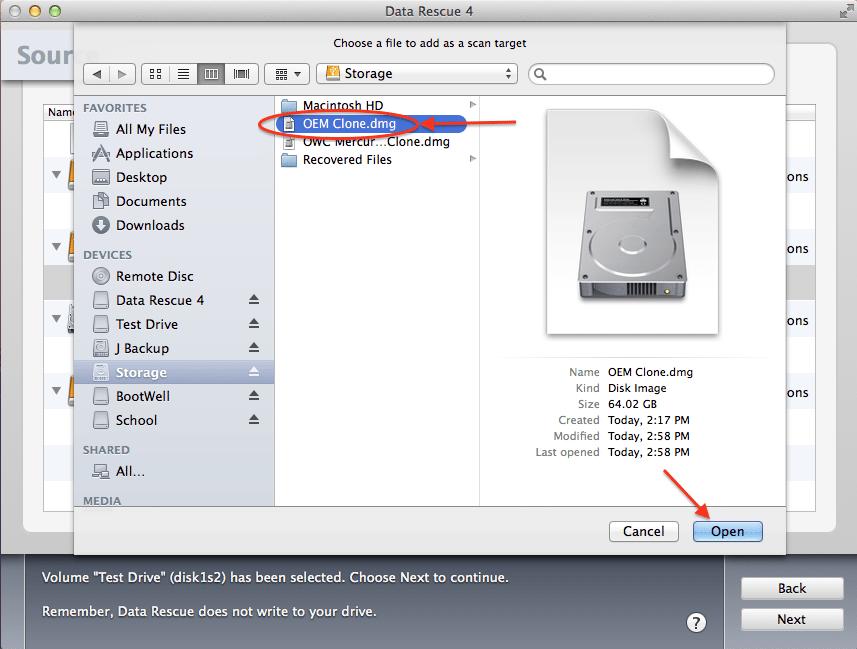
Task: Select the column view icon
Action: click(x=212, y=73)
